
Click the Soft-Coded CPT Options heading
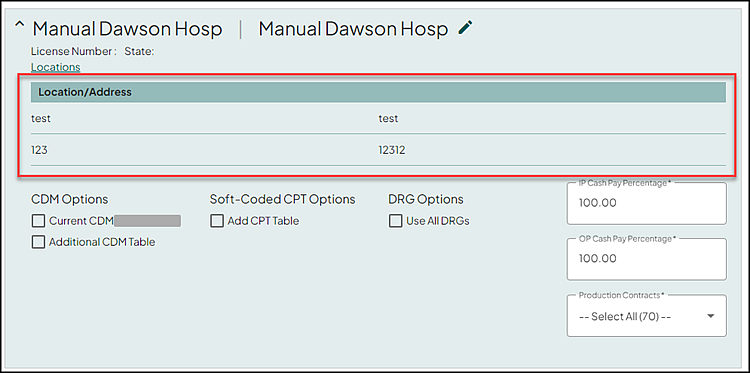click(282, 199)
